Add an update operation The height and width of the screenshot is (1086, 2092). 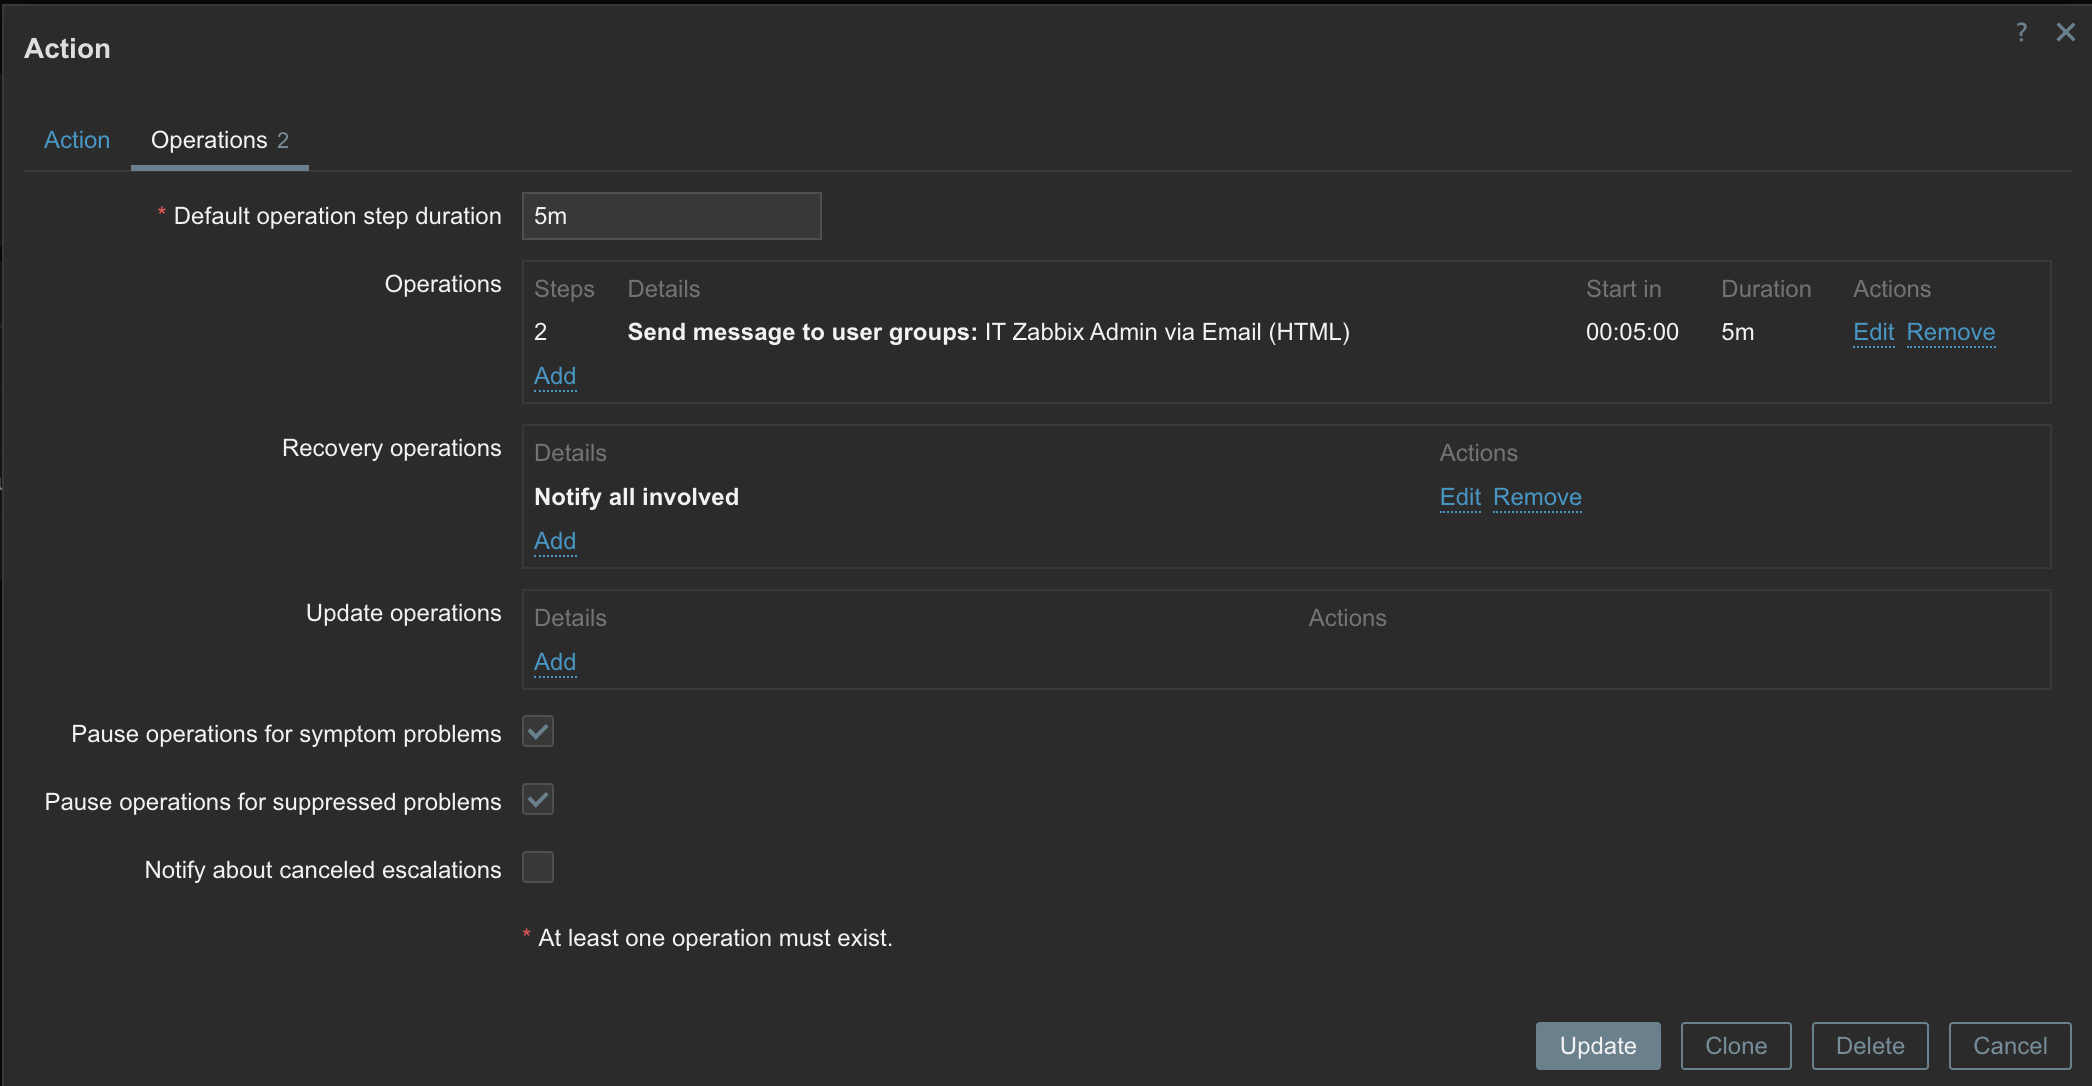555,662
